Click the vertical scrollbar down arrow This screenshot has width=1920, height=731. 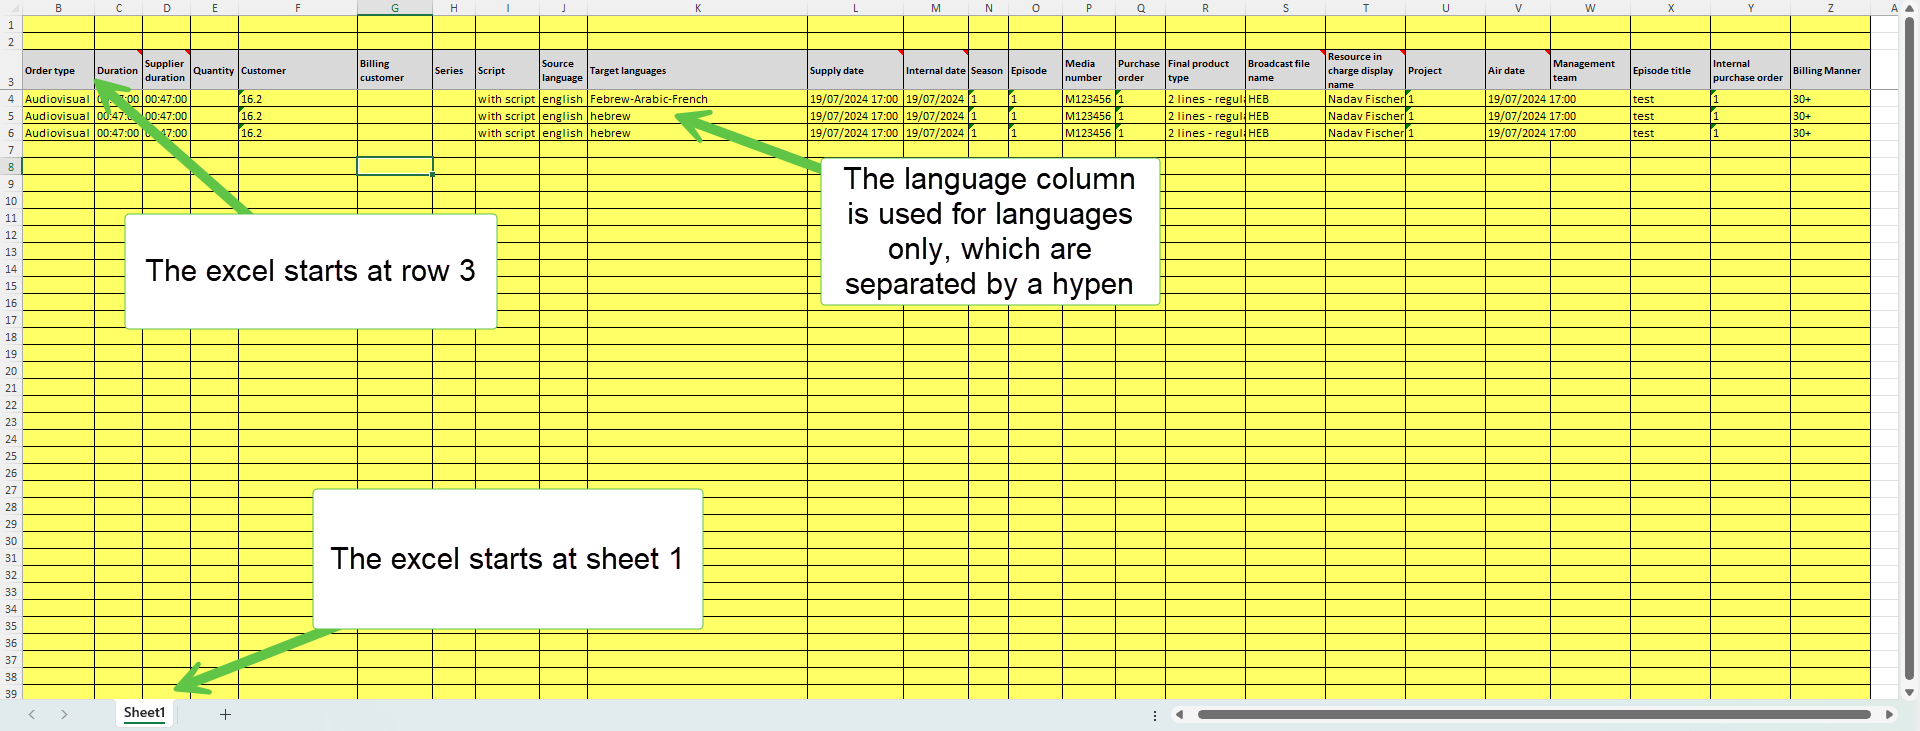(x=1909, y=692)
